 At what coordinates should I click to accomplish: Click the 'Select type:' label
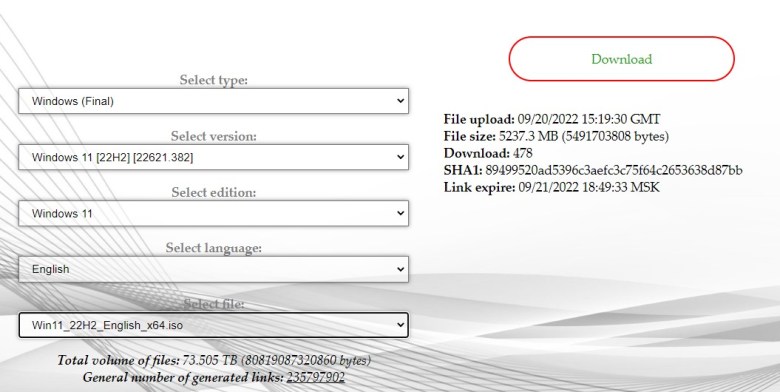[213, 80]
